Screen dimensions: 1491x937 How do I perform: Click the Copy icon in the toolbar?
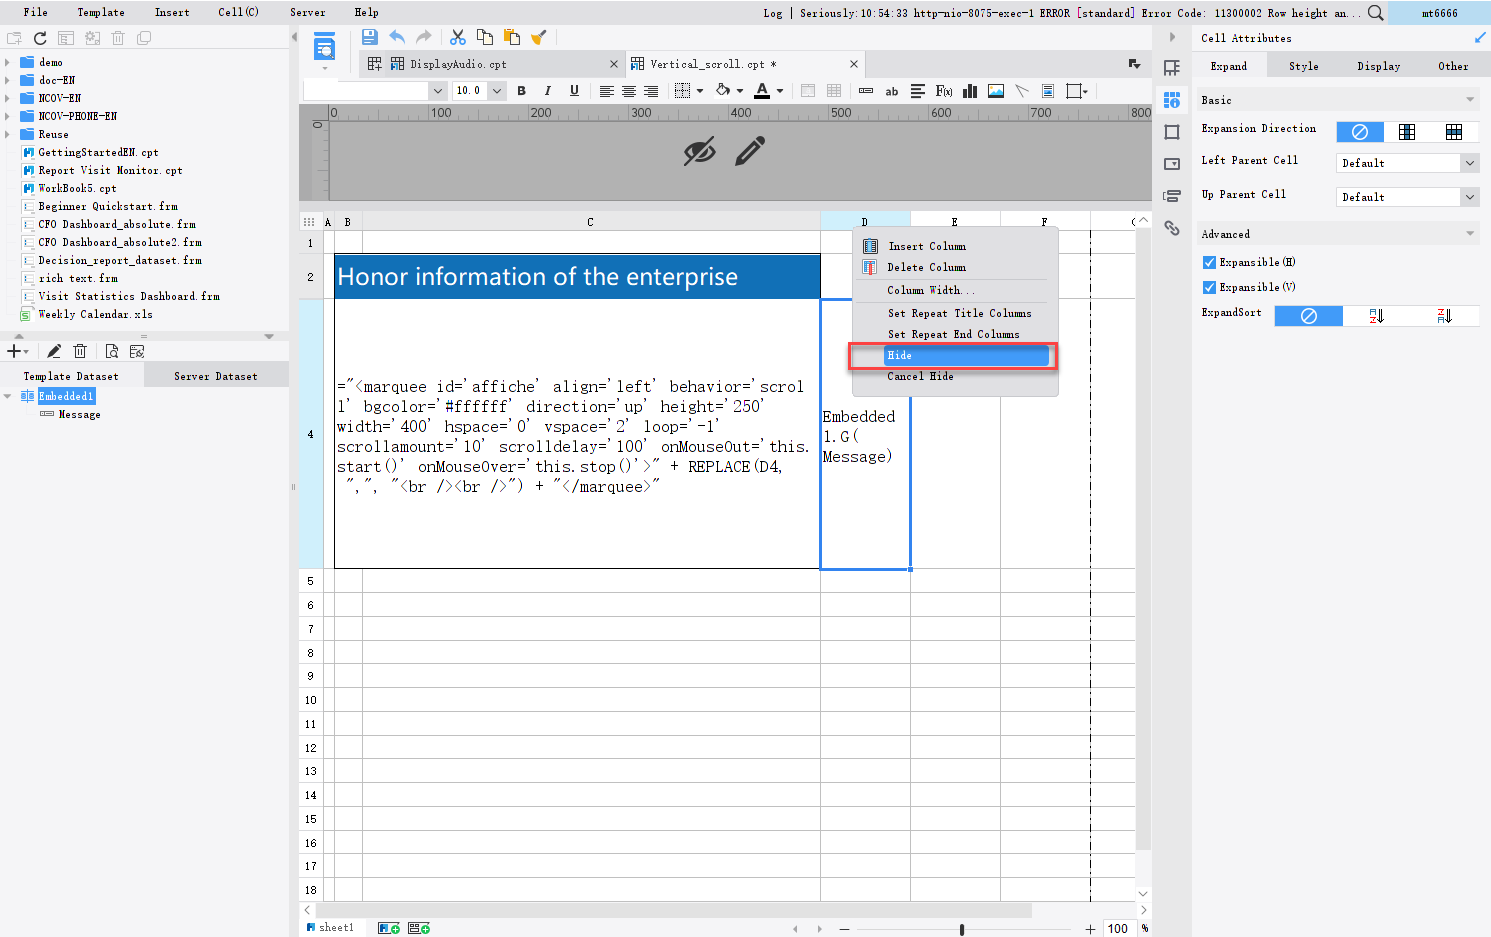485,37
